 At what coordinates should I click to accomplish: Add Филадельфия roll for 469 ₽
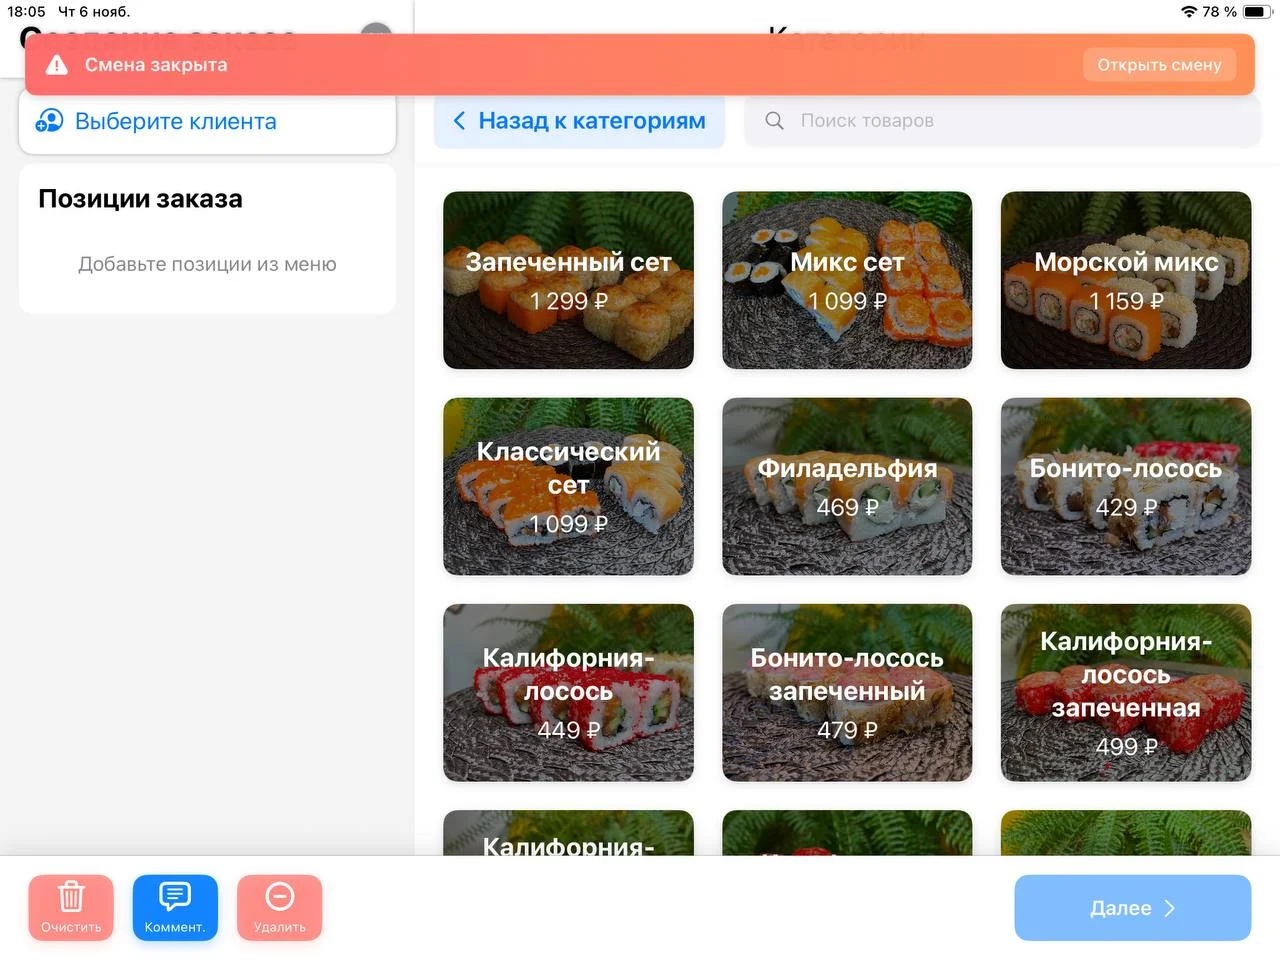tap(847, 486)
